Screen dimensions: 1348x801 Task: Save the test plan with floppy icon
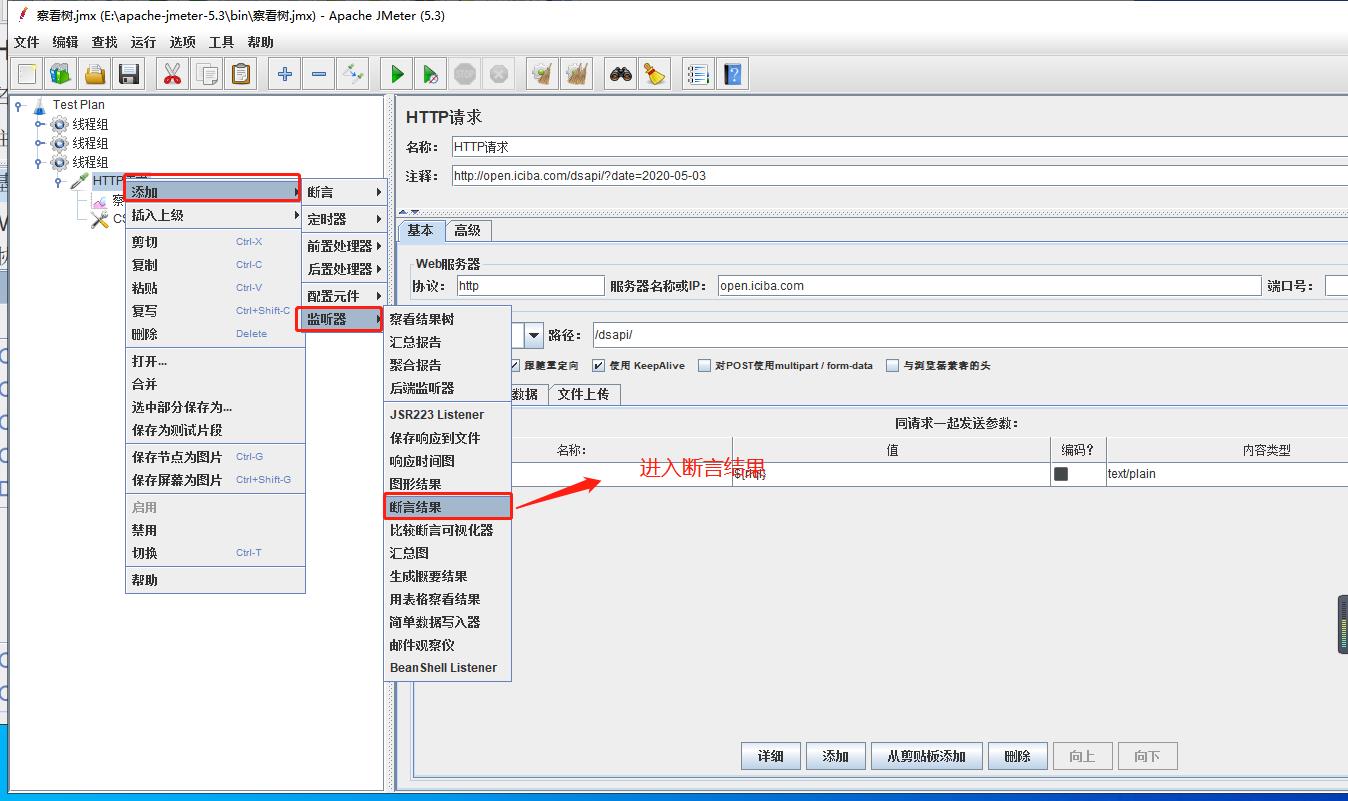click(129, 74)
